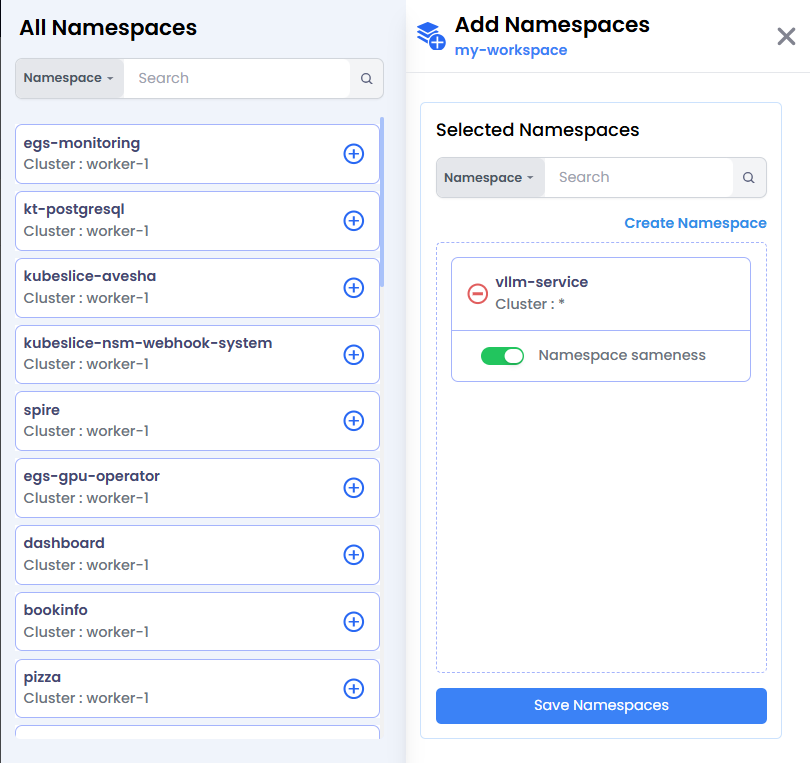810x763 pixels.
Task: Open the Namespace dropdown in All Namespaces panel
Action: 68,78
